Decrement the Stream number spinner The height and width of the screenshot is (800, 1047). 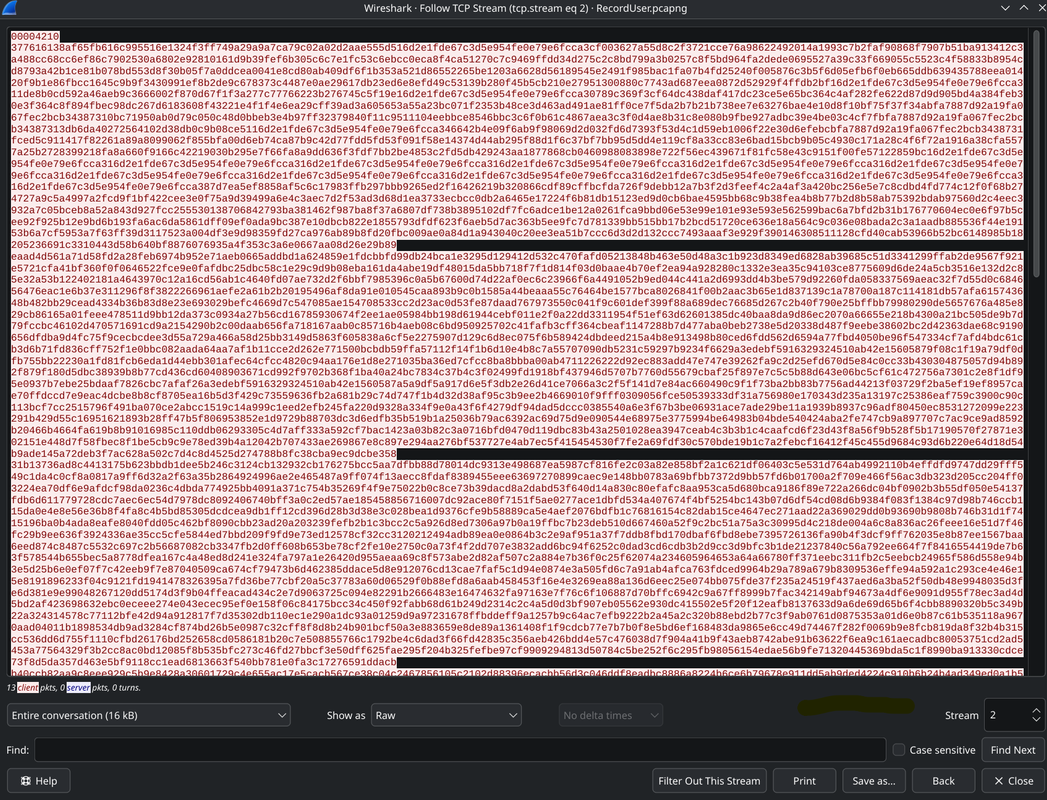pos(1036,720)
